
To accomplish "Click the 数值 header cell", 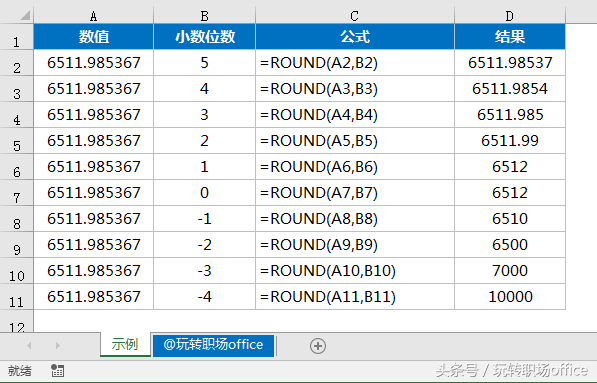I will coord(93,37).
